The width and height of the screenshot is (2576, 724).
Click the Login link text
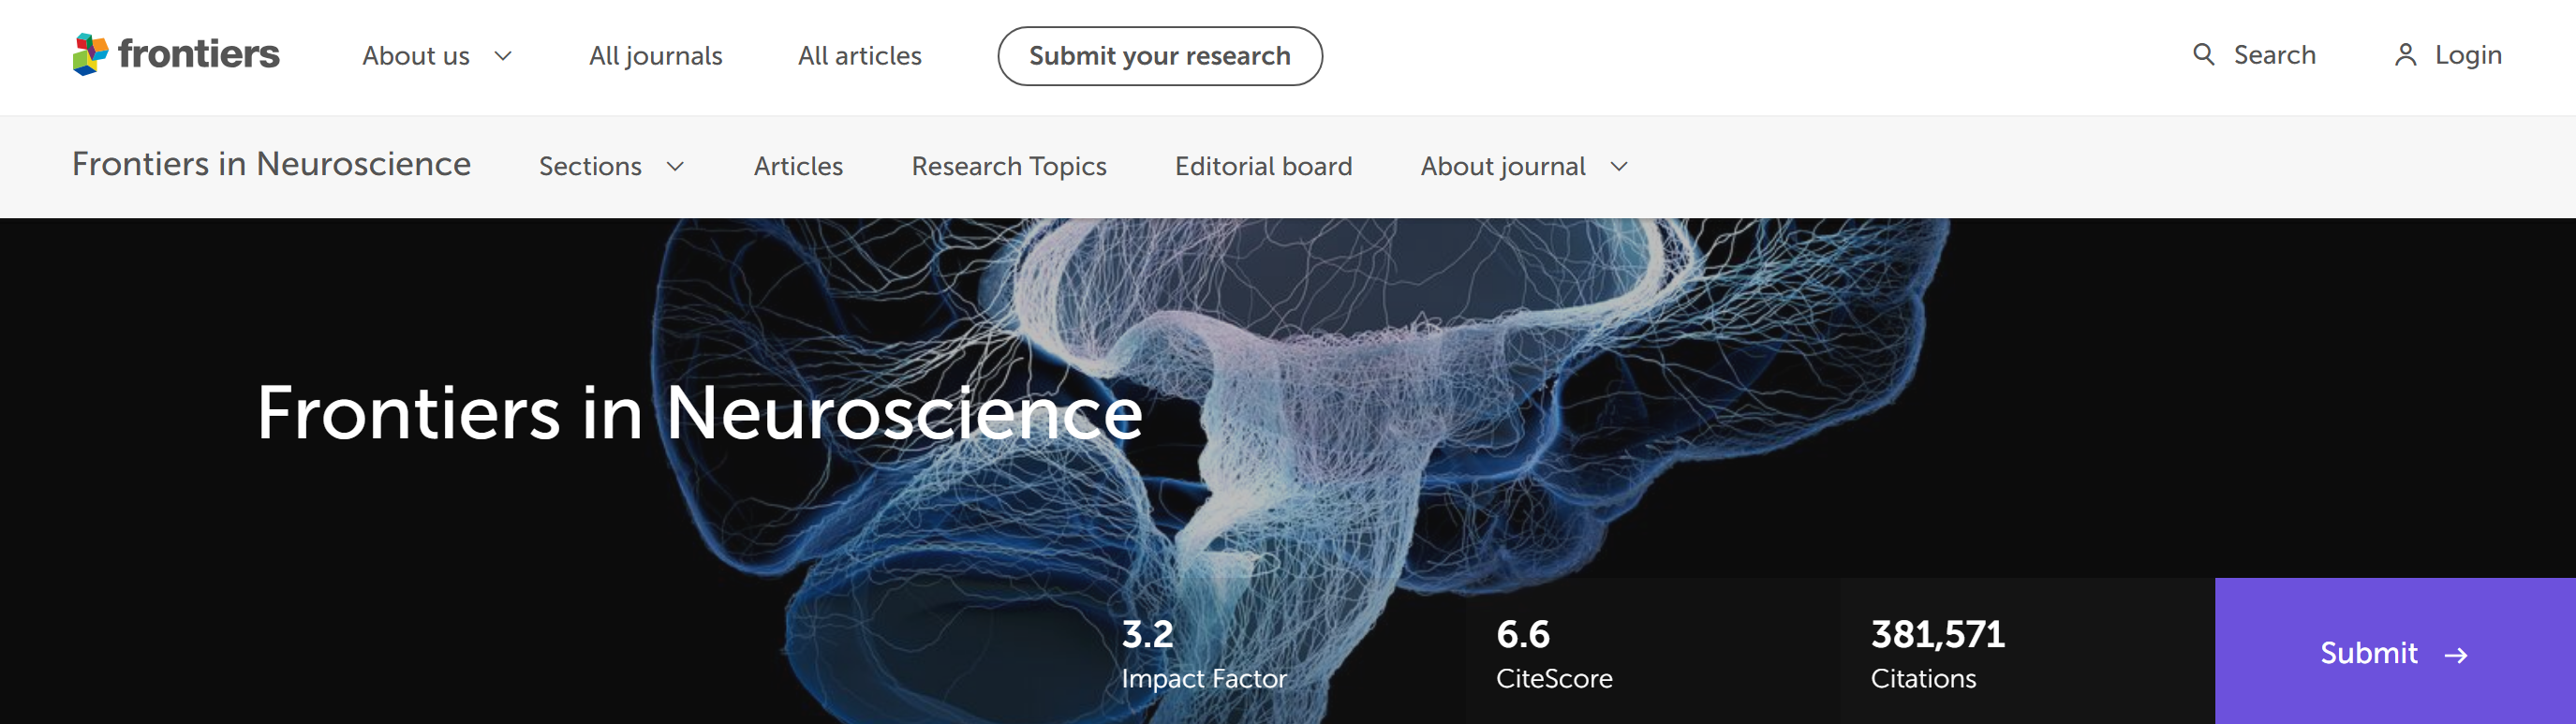pyautogui.click(x=2467, y=55)
